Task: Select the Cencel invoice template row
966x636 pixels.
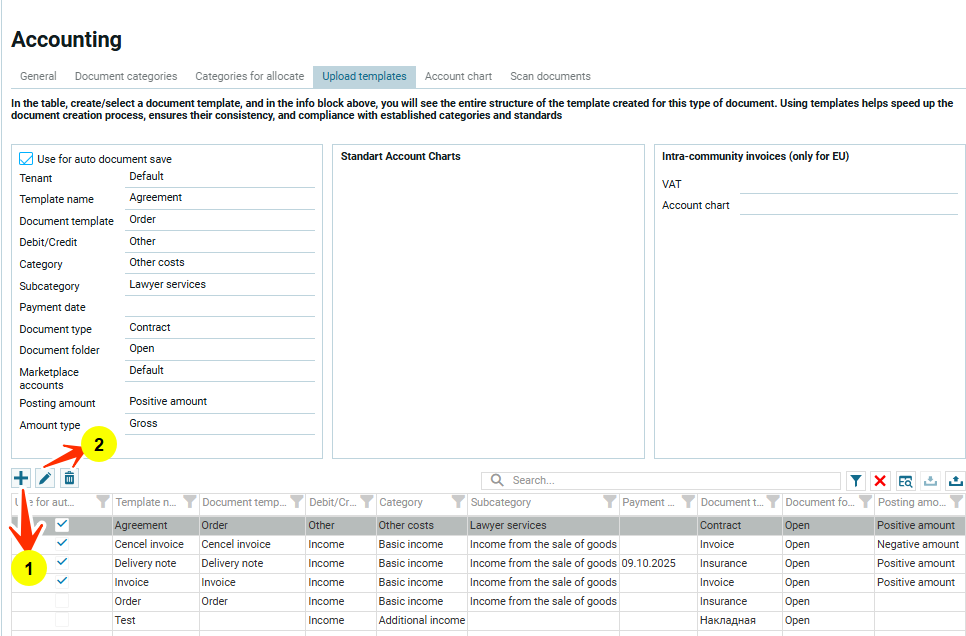Action: (x=149, y=544)
